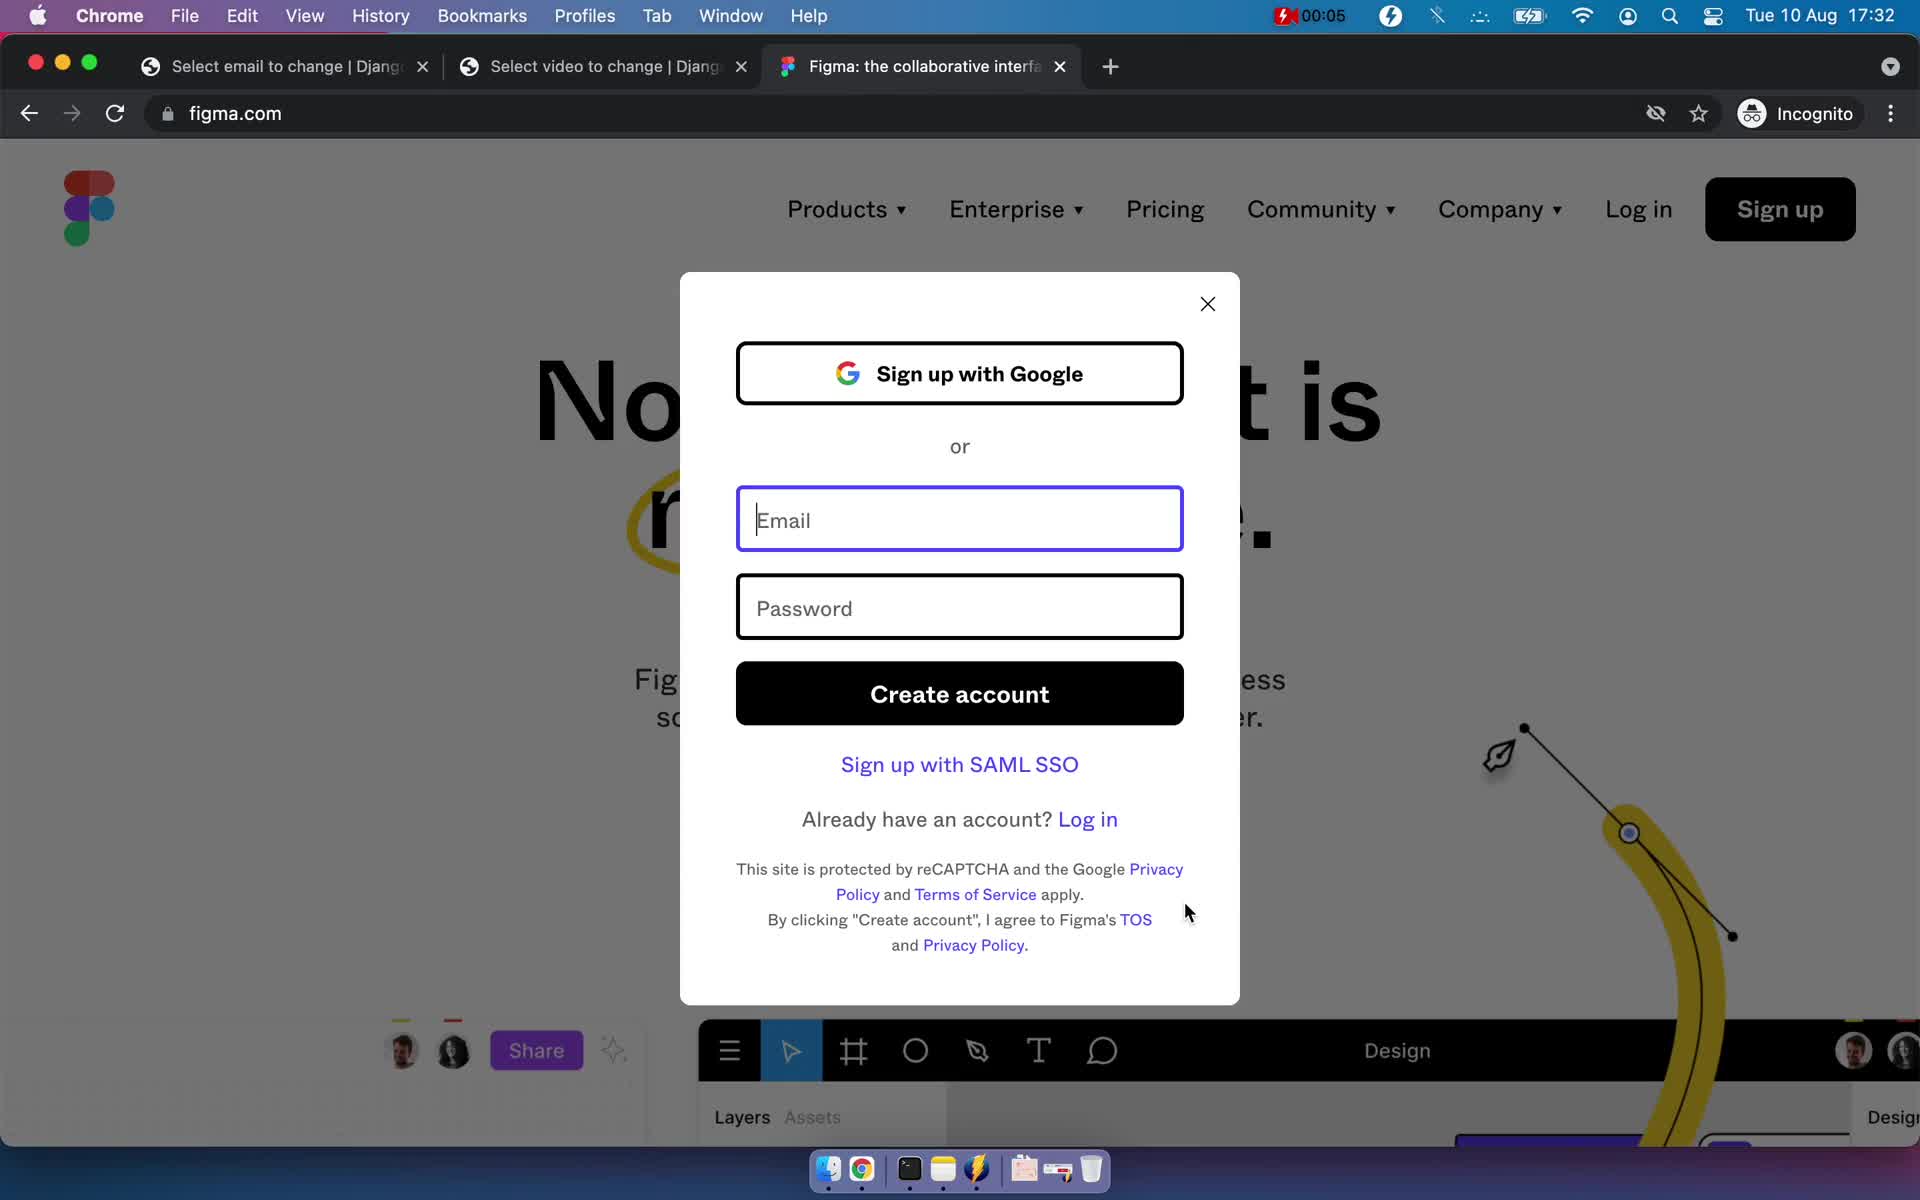Viewport: 1920px width, 1200px height.
Task: Click inside the Email field
Action: pos(959,519)
